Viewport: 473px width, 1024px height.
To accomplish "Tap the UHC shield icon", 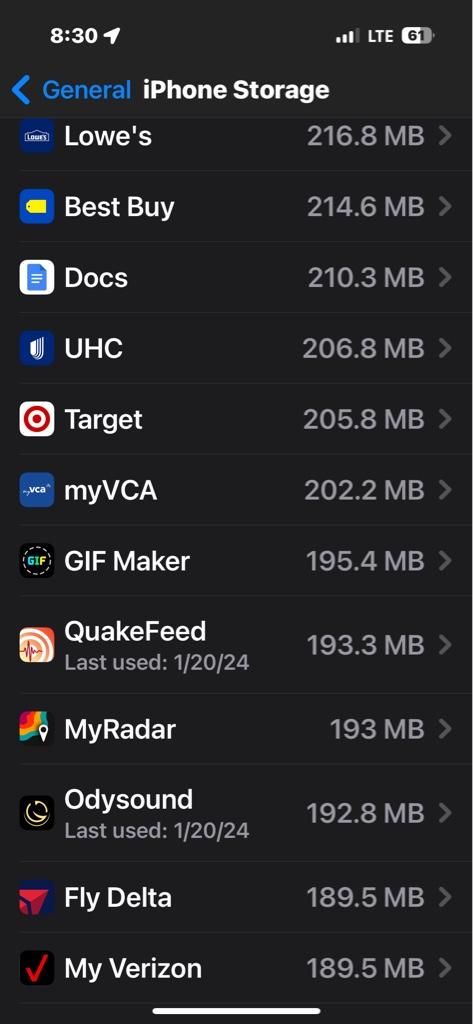I will (x=37, y=348).
